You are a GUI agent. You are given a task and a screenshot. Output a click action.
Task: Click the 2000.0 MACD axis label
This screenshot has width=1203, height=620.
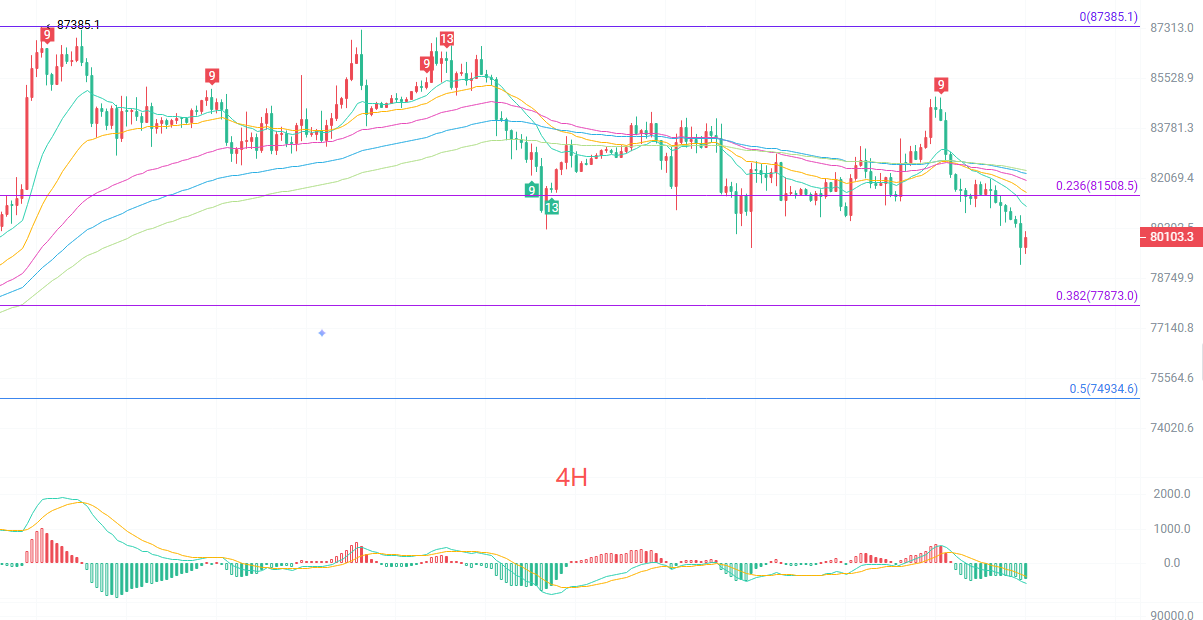[1171, 494]
